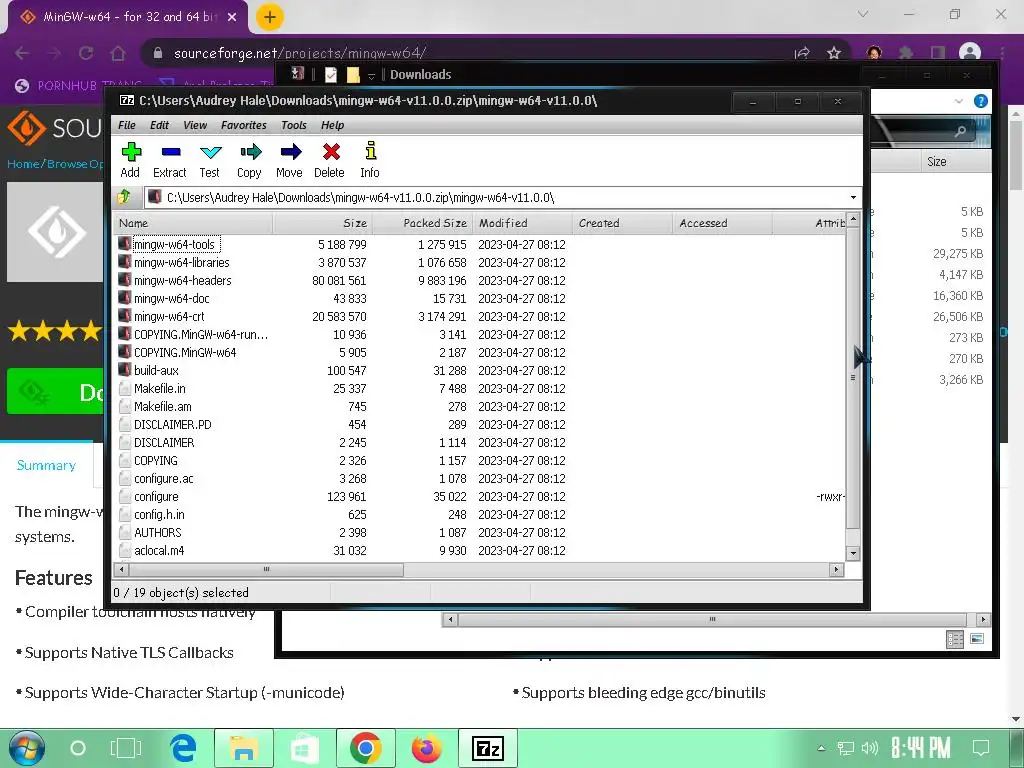The width and height of the screenshot is (1024, 768).
Task: Click horizontal scrollbar right arrow in 7-Zip
Action: pyautogui.click(x=836, y=569)
